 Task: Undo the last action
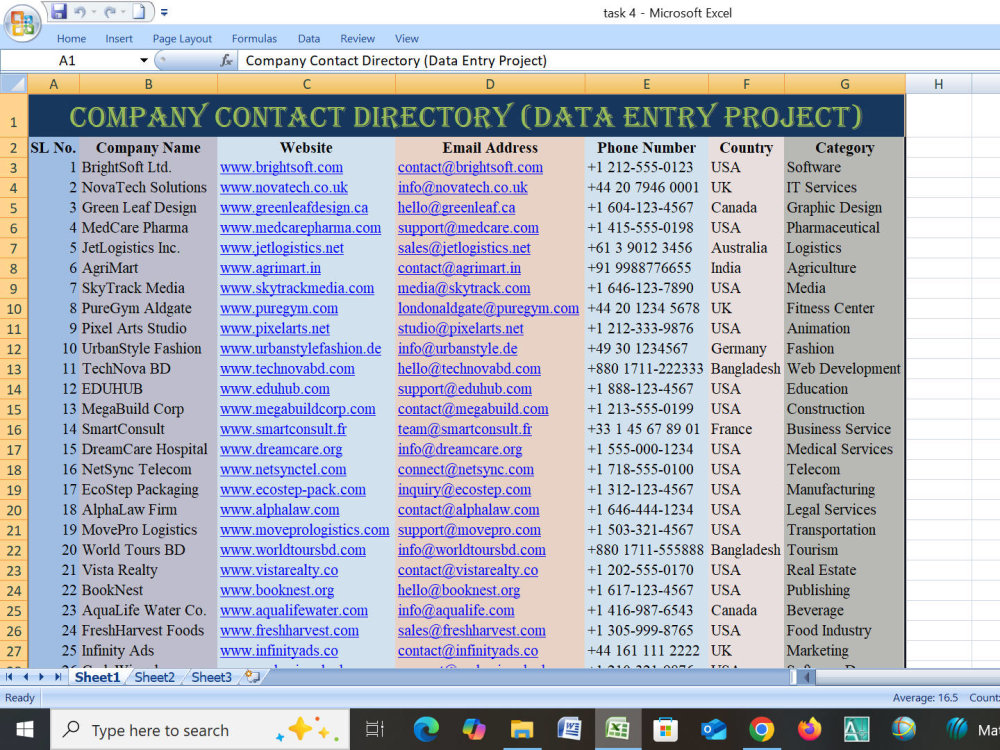click(80, 11)
